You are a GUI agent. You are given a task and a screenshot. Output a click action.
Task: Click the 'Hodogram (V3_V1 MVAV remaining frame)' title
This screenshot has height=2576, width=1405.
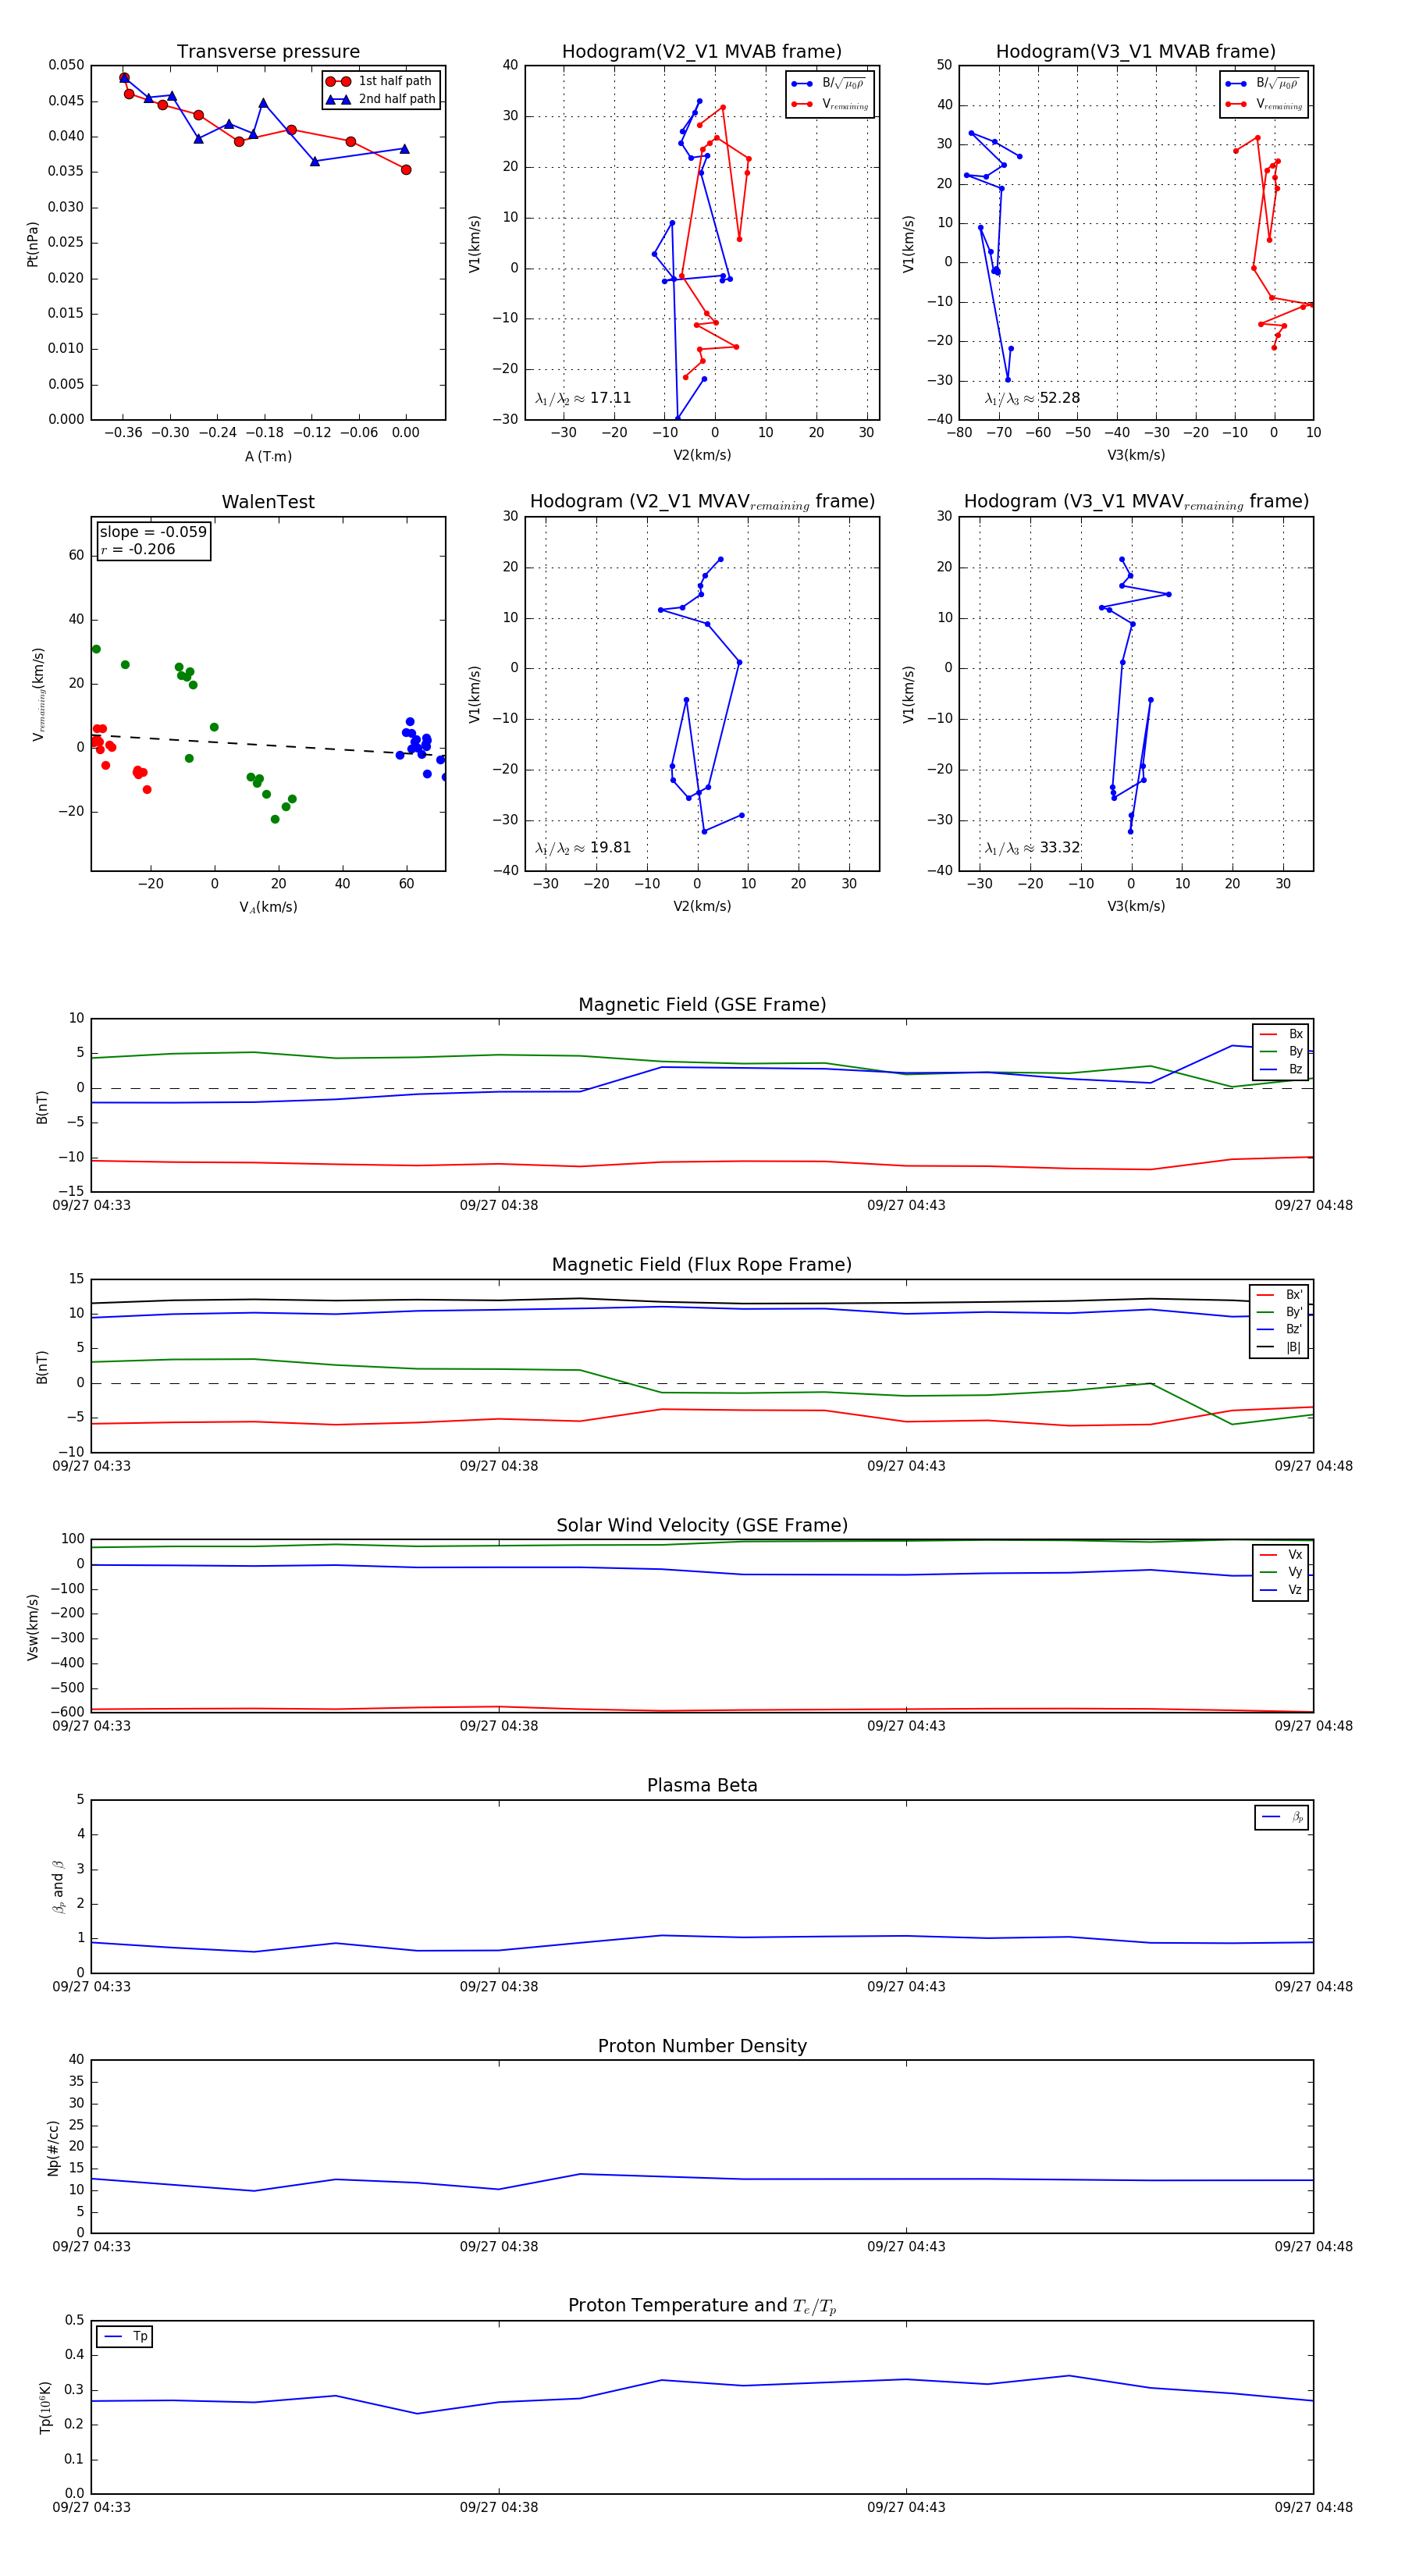click(x=1136, y=502)
